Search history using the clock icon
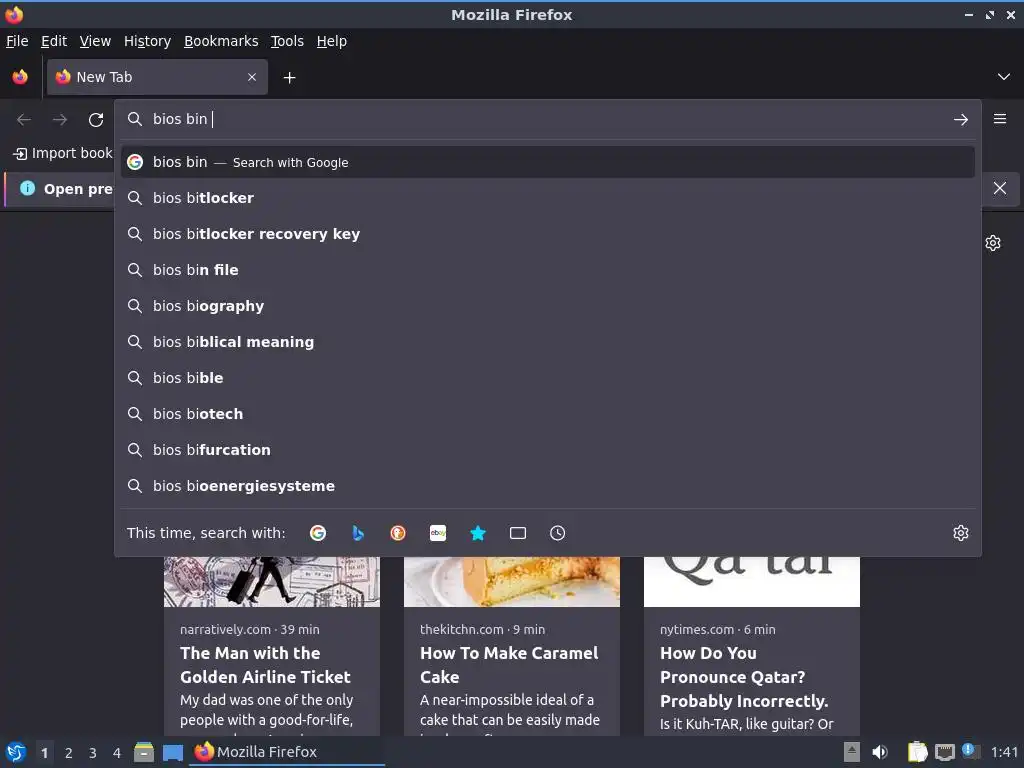This screenshot has height=768, width=1024. [558, 533]
